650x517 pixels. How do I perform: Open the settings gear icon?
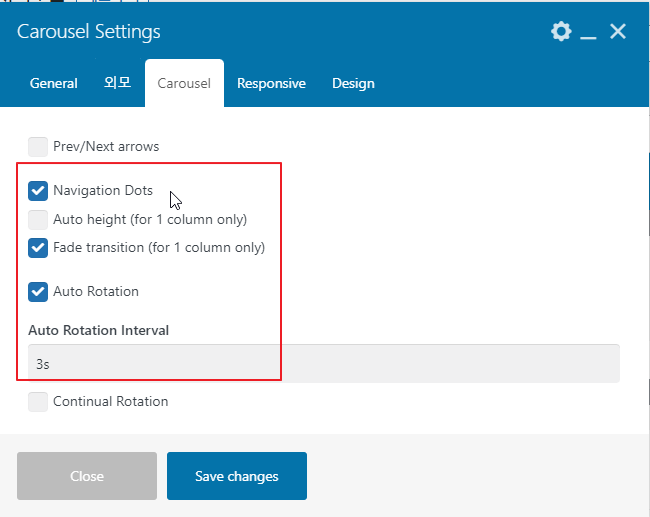(561, 32)
